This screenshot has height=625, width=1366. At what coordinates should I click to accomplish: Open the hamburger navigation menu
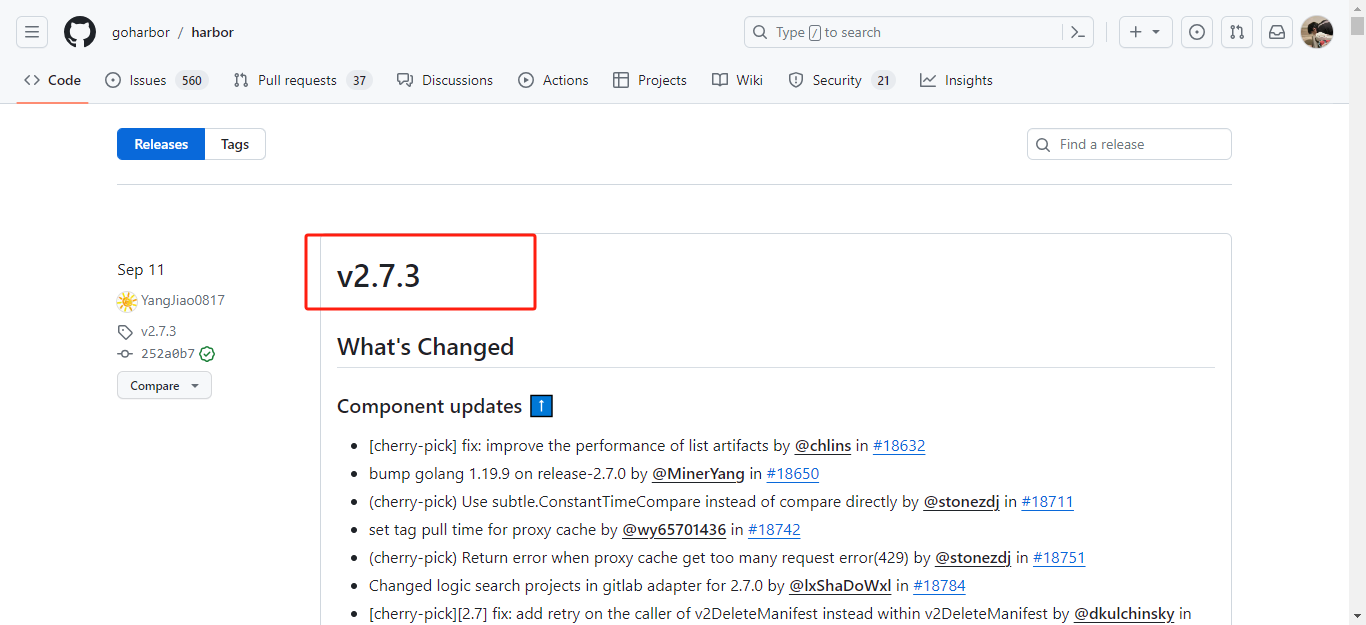coord(32,32)
